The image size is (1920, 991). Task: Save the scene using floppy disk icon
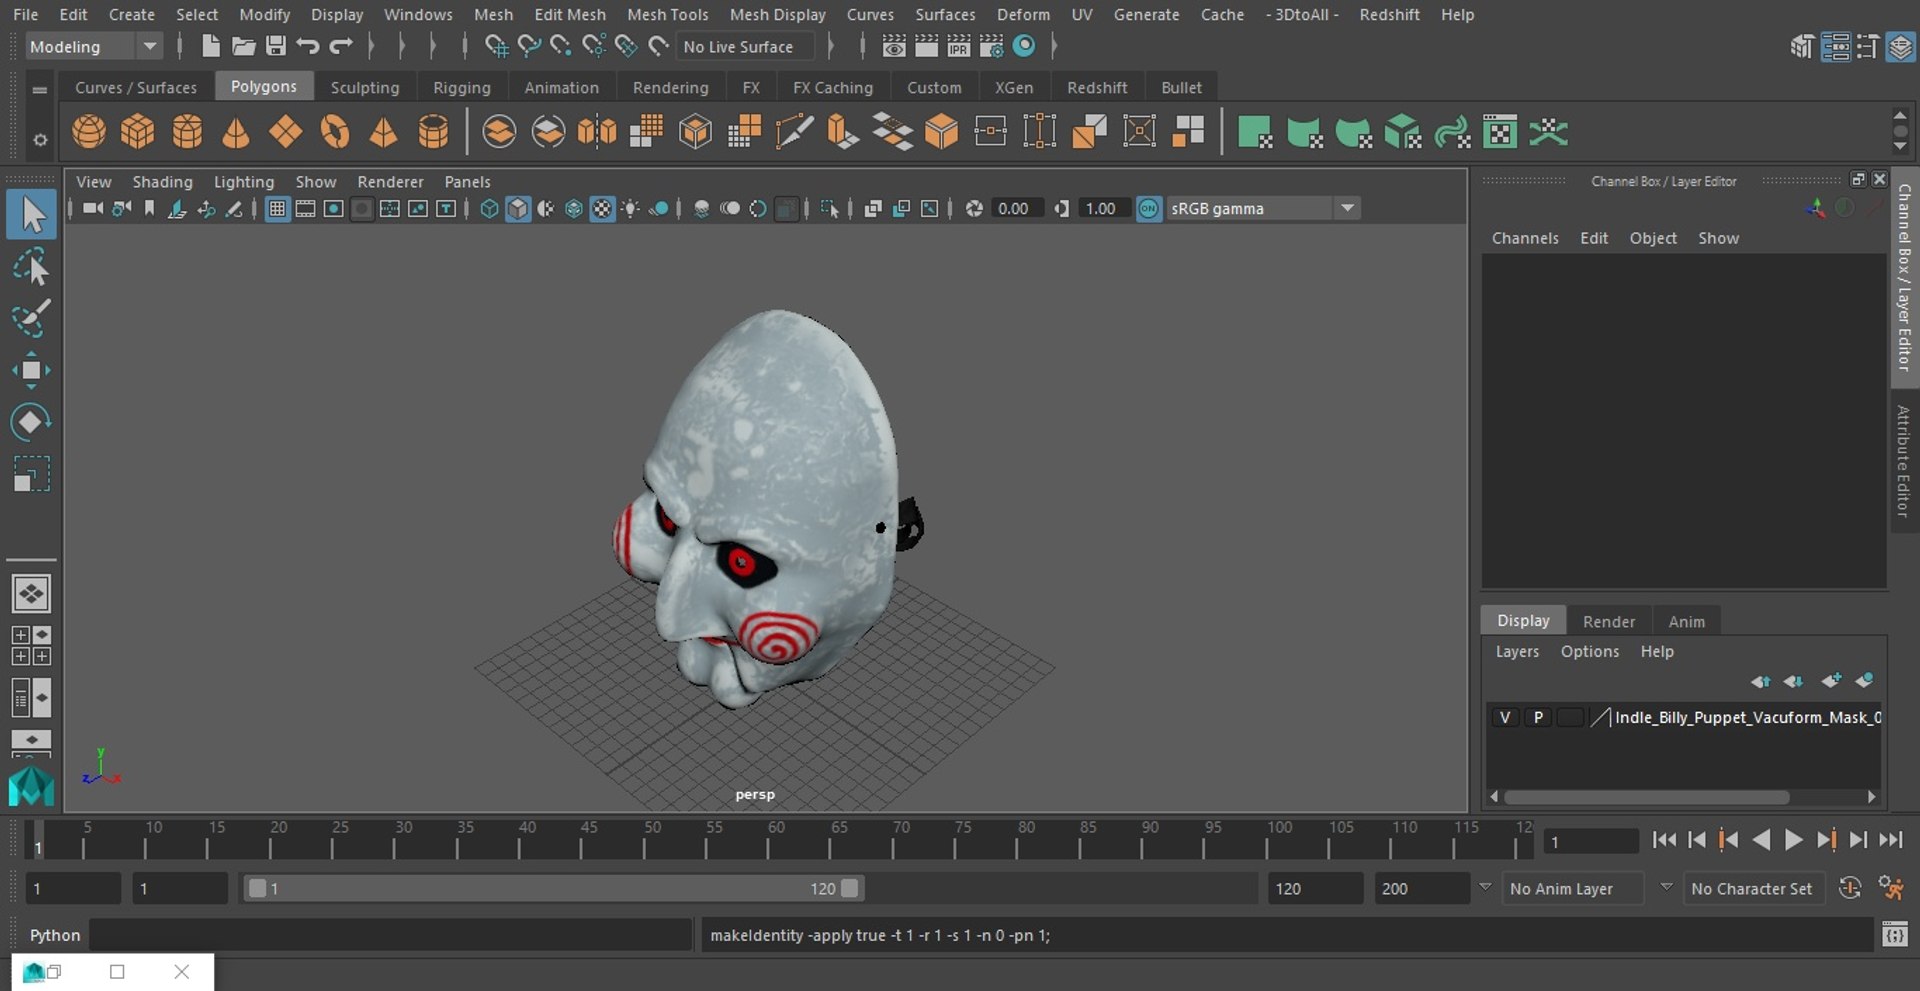click(x=275, y=46)
